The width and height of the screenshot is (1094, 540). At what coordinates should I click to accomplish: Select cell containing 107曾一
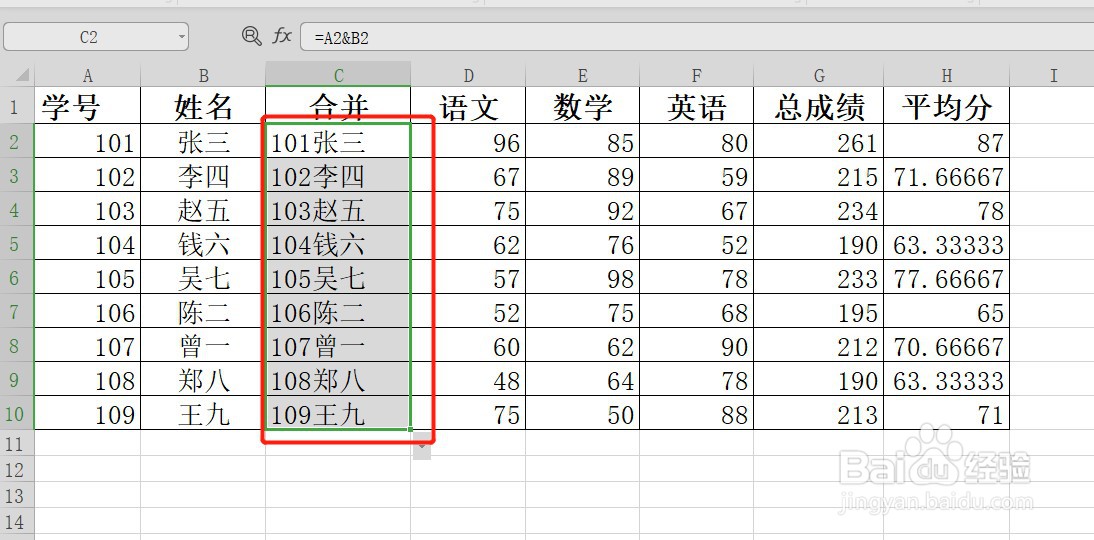[338, 346]
